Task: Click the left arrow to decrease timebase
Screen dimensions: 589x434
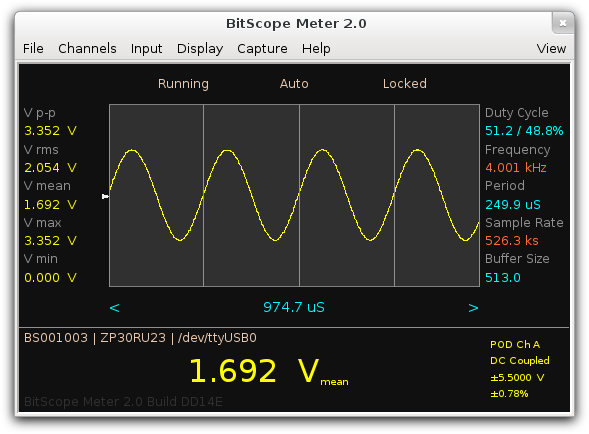Action: 115,308
